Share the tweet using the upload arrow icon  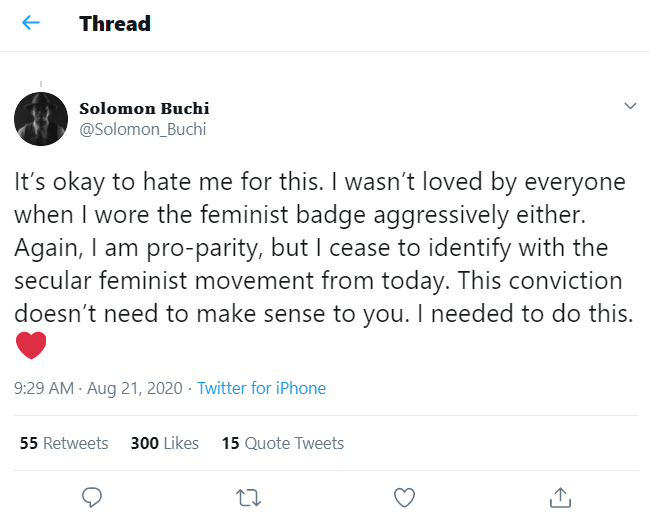(x=560, y=496)
